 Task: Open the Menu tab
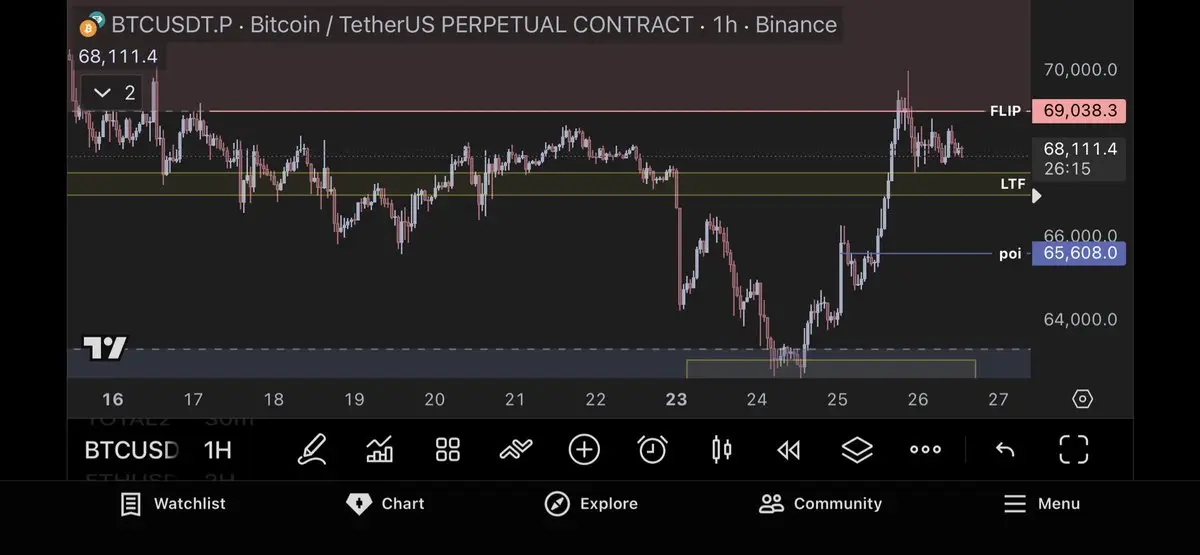[1041, 504]
